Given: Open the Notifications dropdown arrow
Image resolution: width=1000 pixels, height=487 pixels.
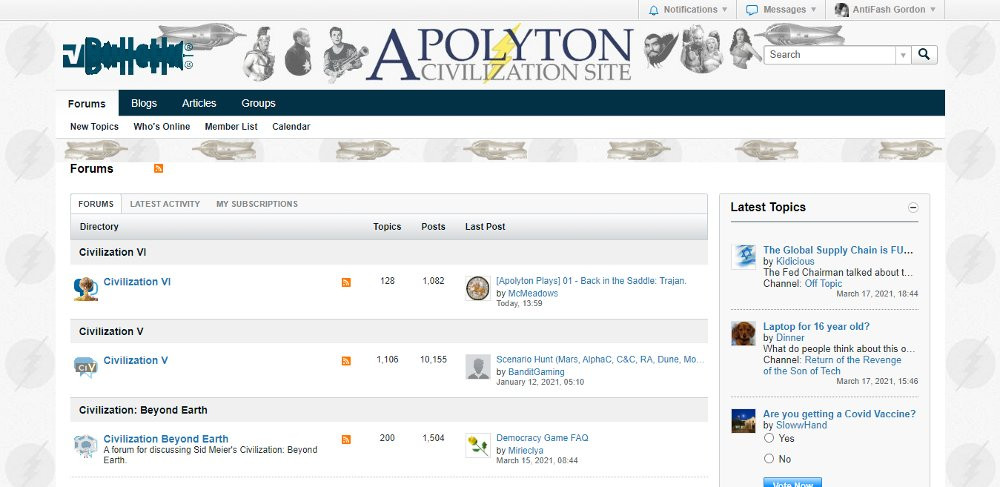Looking at the screenshot, I should [x=724, y=10].
